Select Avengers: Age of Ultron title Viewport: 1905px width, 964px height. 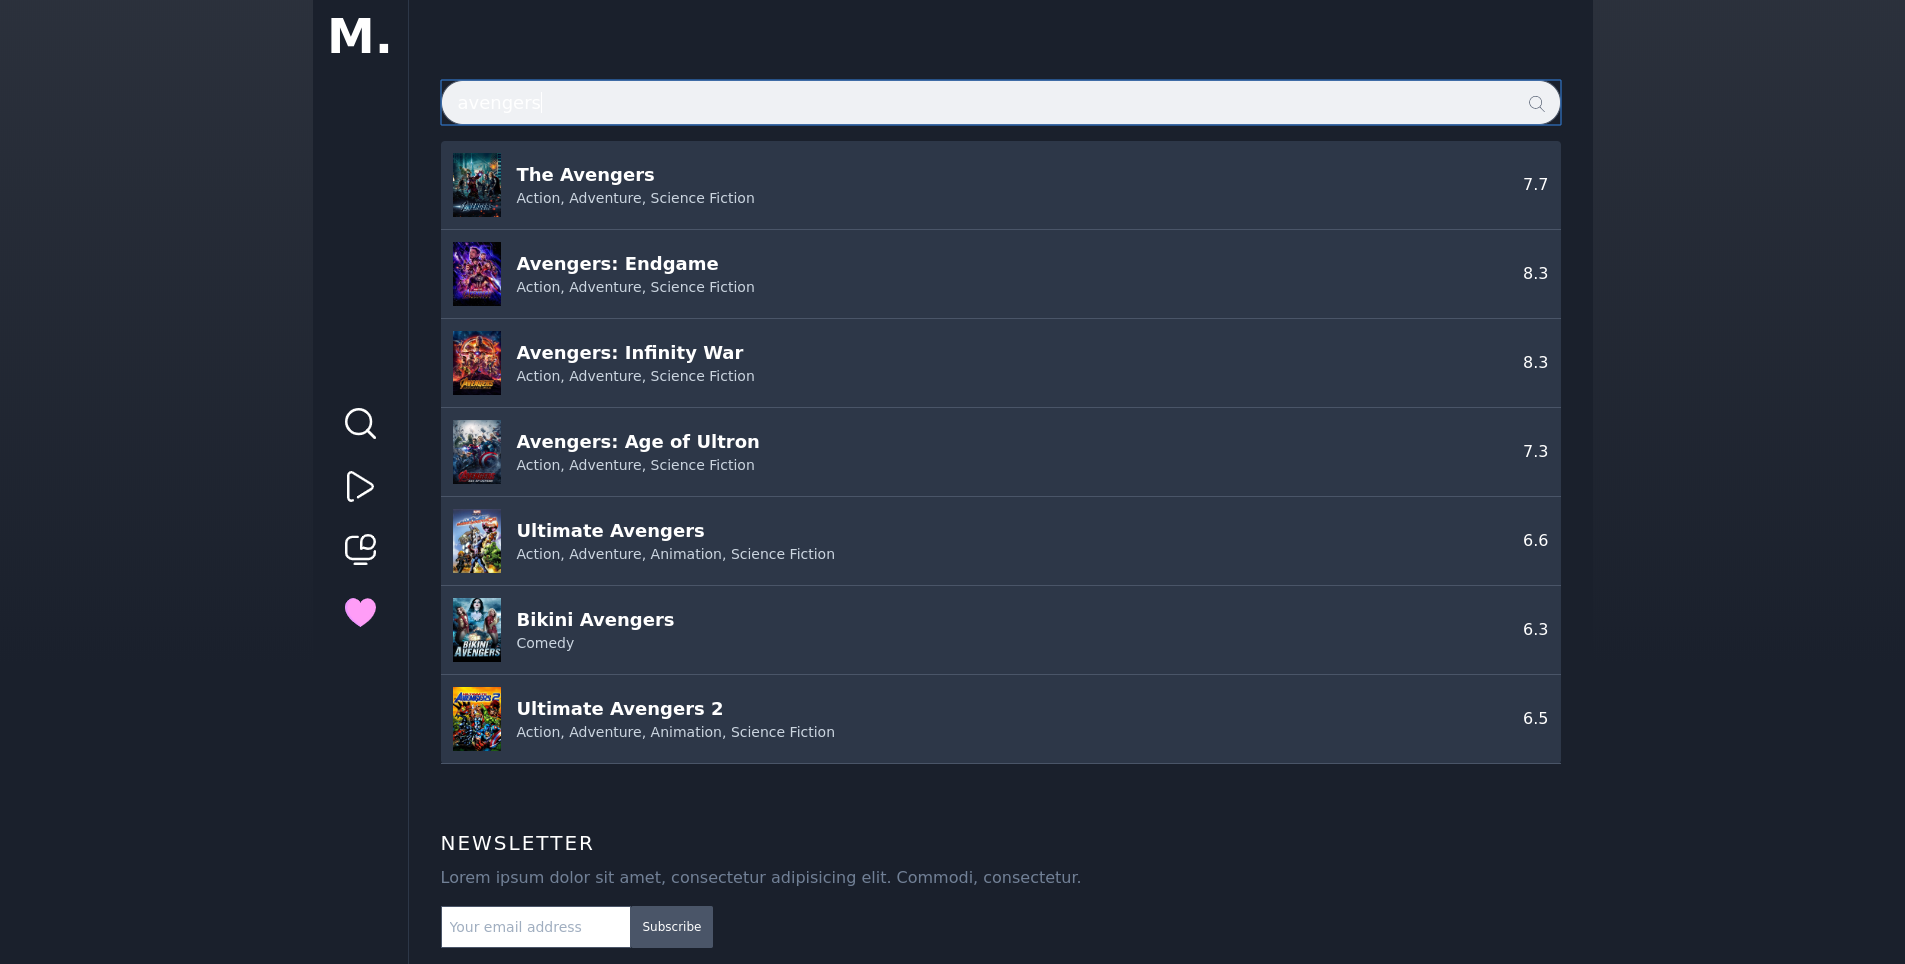(x=638, y=442)
